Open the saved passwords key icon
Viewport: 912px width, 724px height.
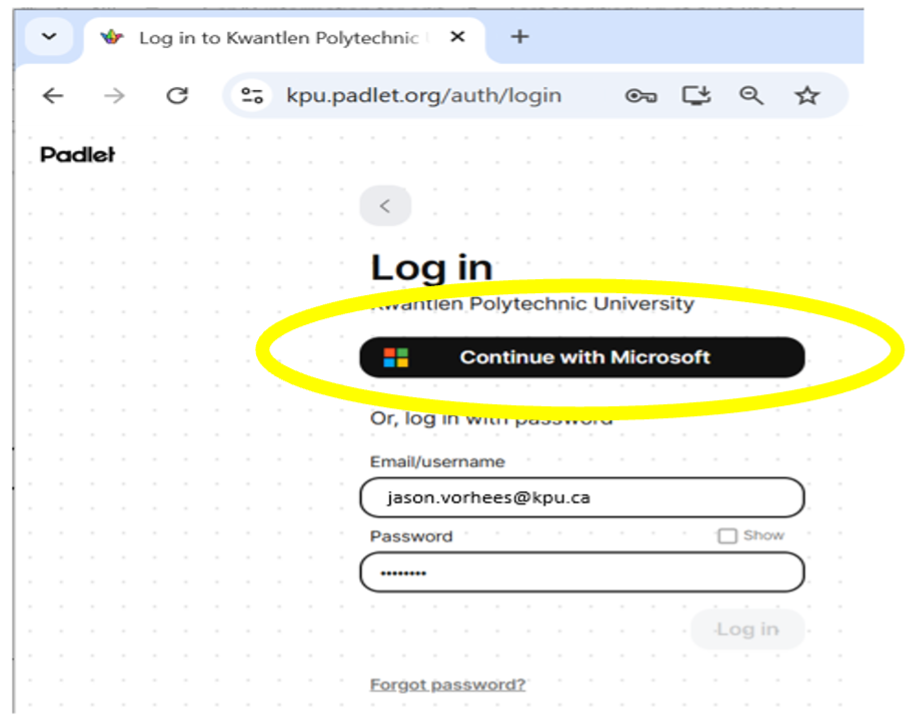(640, 95)
